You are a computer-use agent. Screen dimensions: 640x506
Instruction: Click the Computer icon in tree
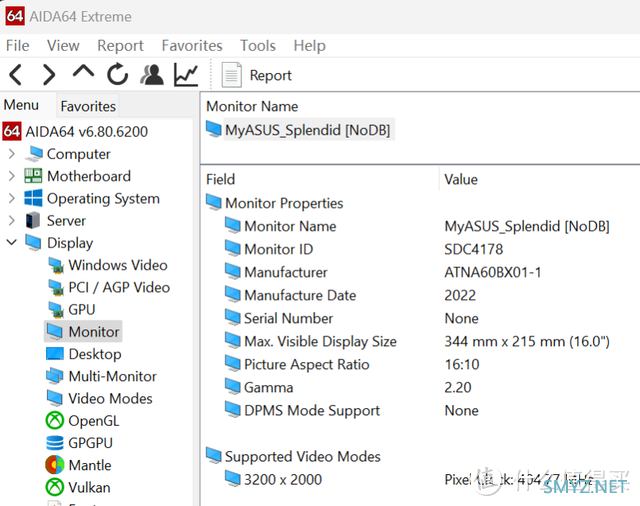pos(33,154)
